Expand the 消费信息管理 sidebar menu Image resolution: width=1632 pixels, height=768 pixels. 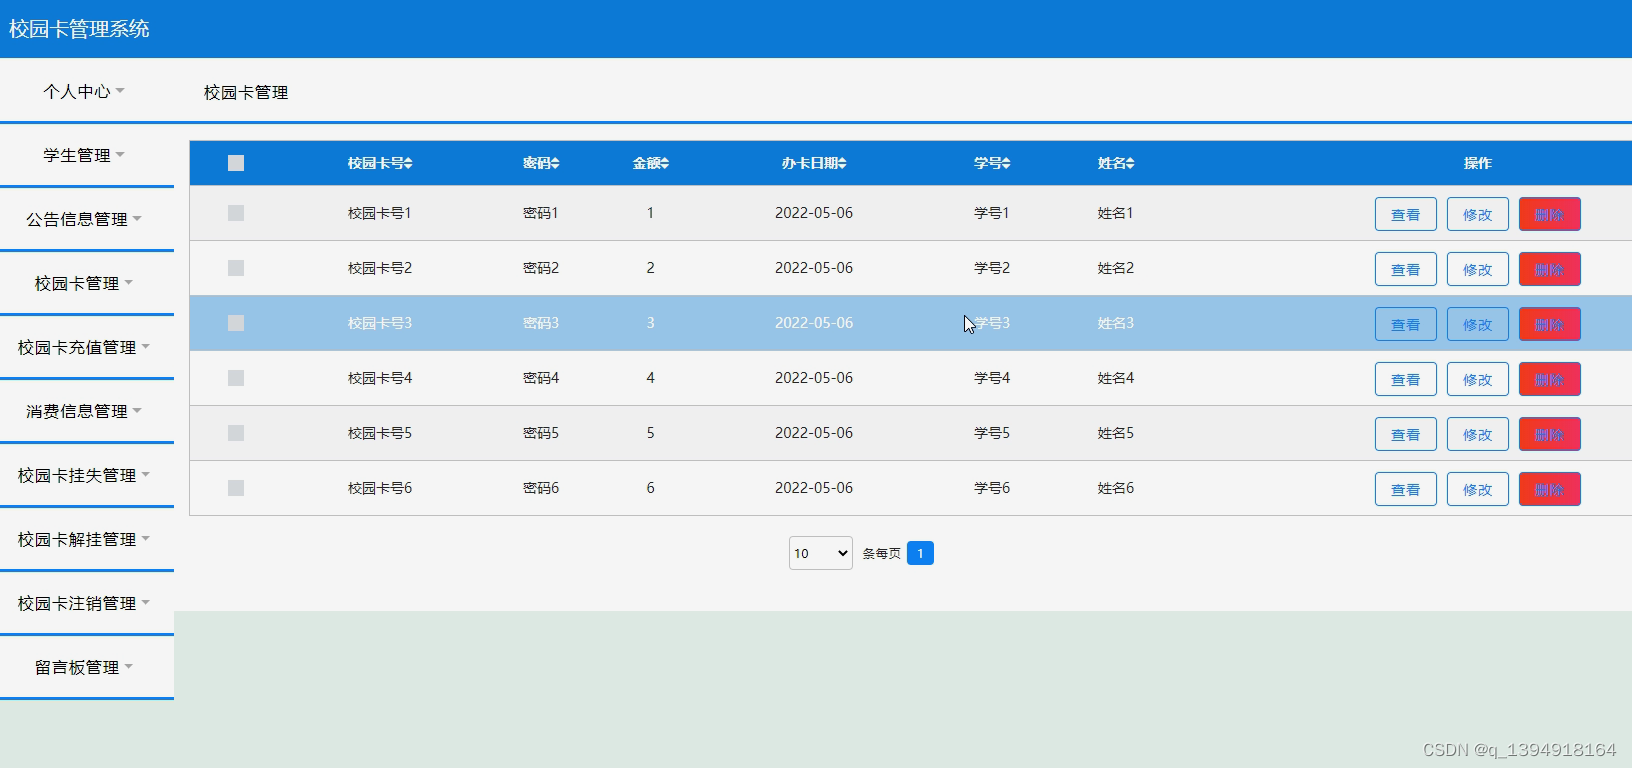pyautogui.click(x=85, y=411)
